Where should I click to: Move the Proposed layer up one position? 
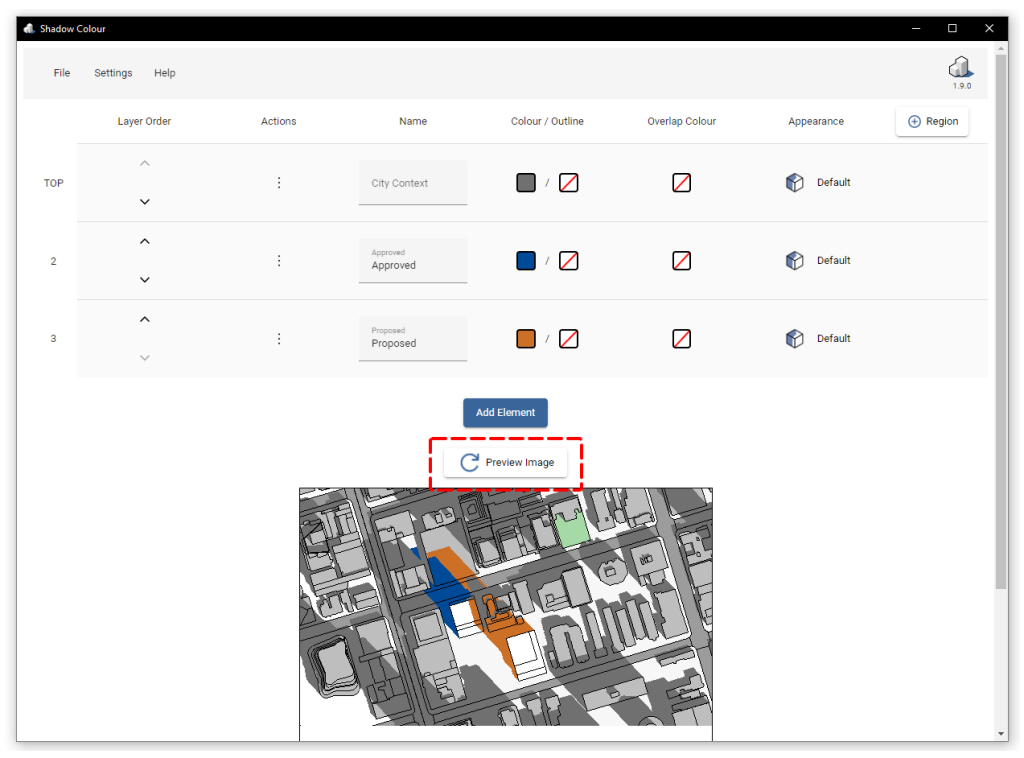tap(144, 318)
